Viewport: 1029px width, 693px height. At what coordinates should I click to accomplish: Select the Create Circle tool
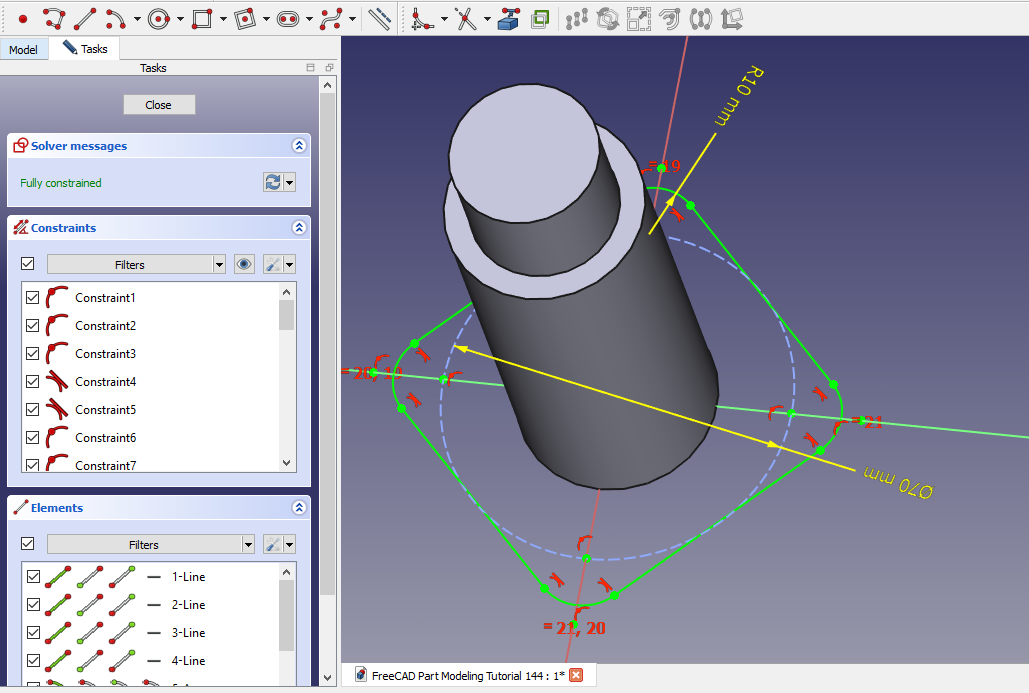(158, 18)
